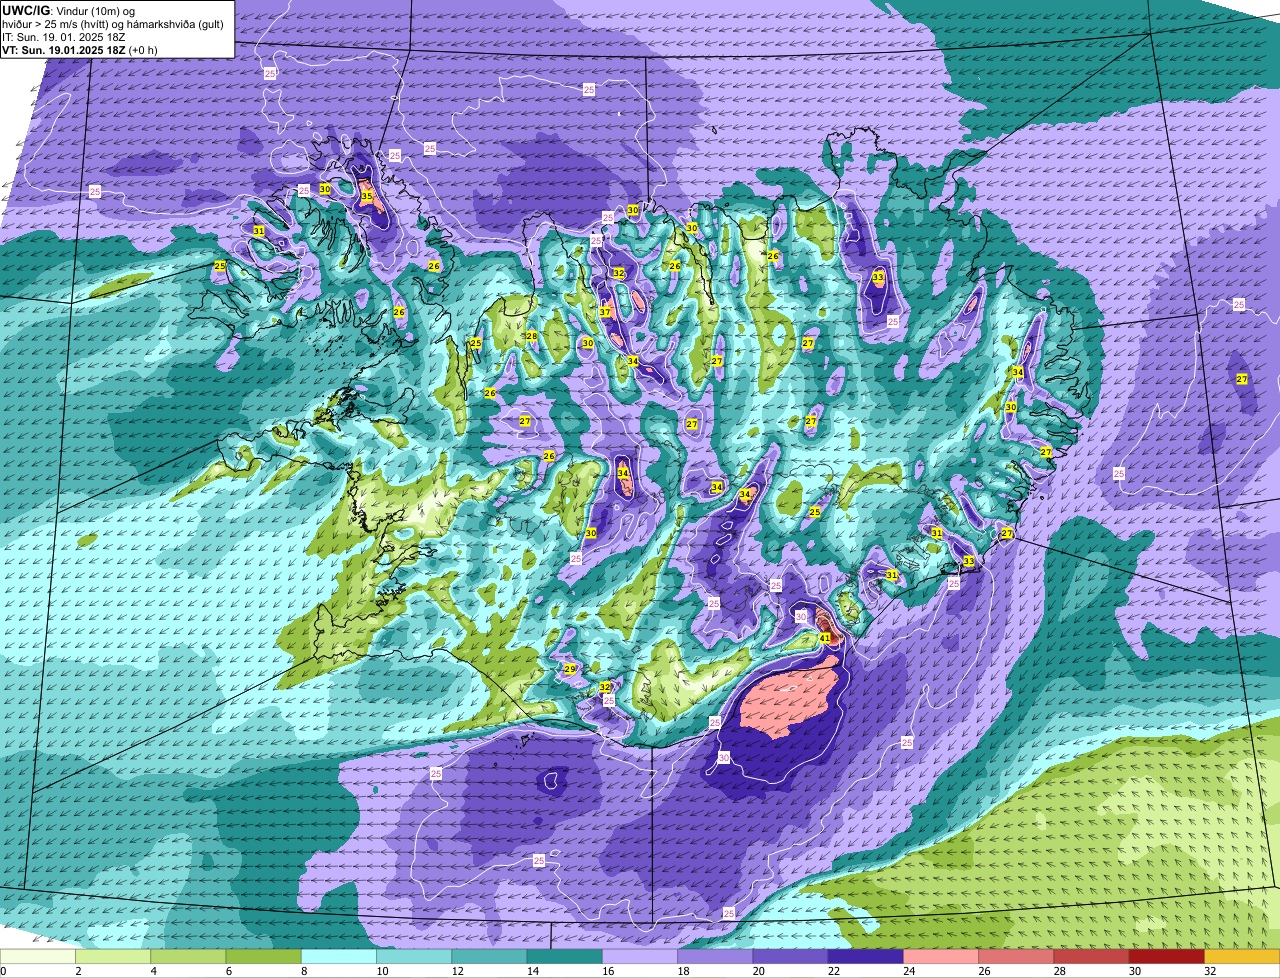Click the bold 'VT: Sun. 19.01.2025 18Z' line
Viewport: 1280px width, 978px height.
pos(64,49)
